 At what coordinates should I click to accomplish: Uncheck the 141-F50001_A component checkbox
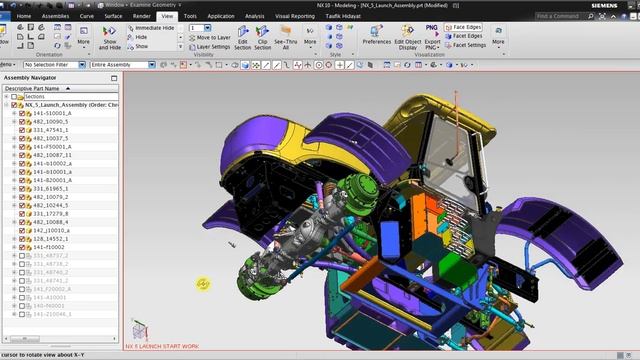coord(22,147)
